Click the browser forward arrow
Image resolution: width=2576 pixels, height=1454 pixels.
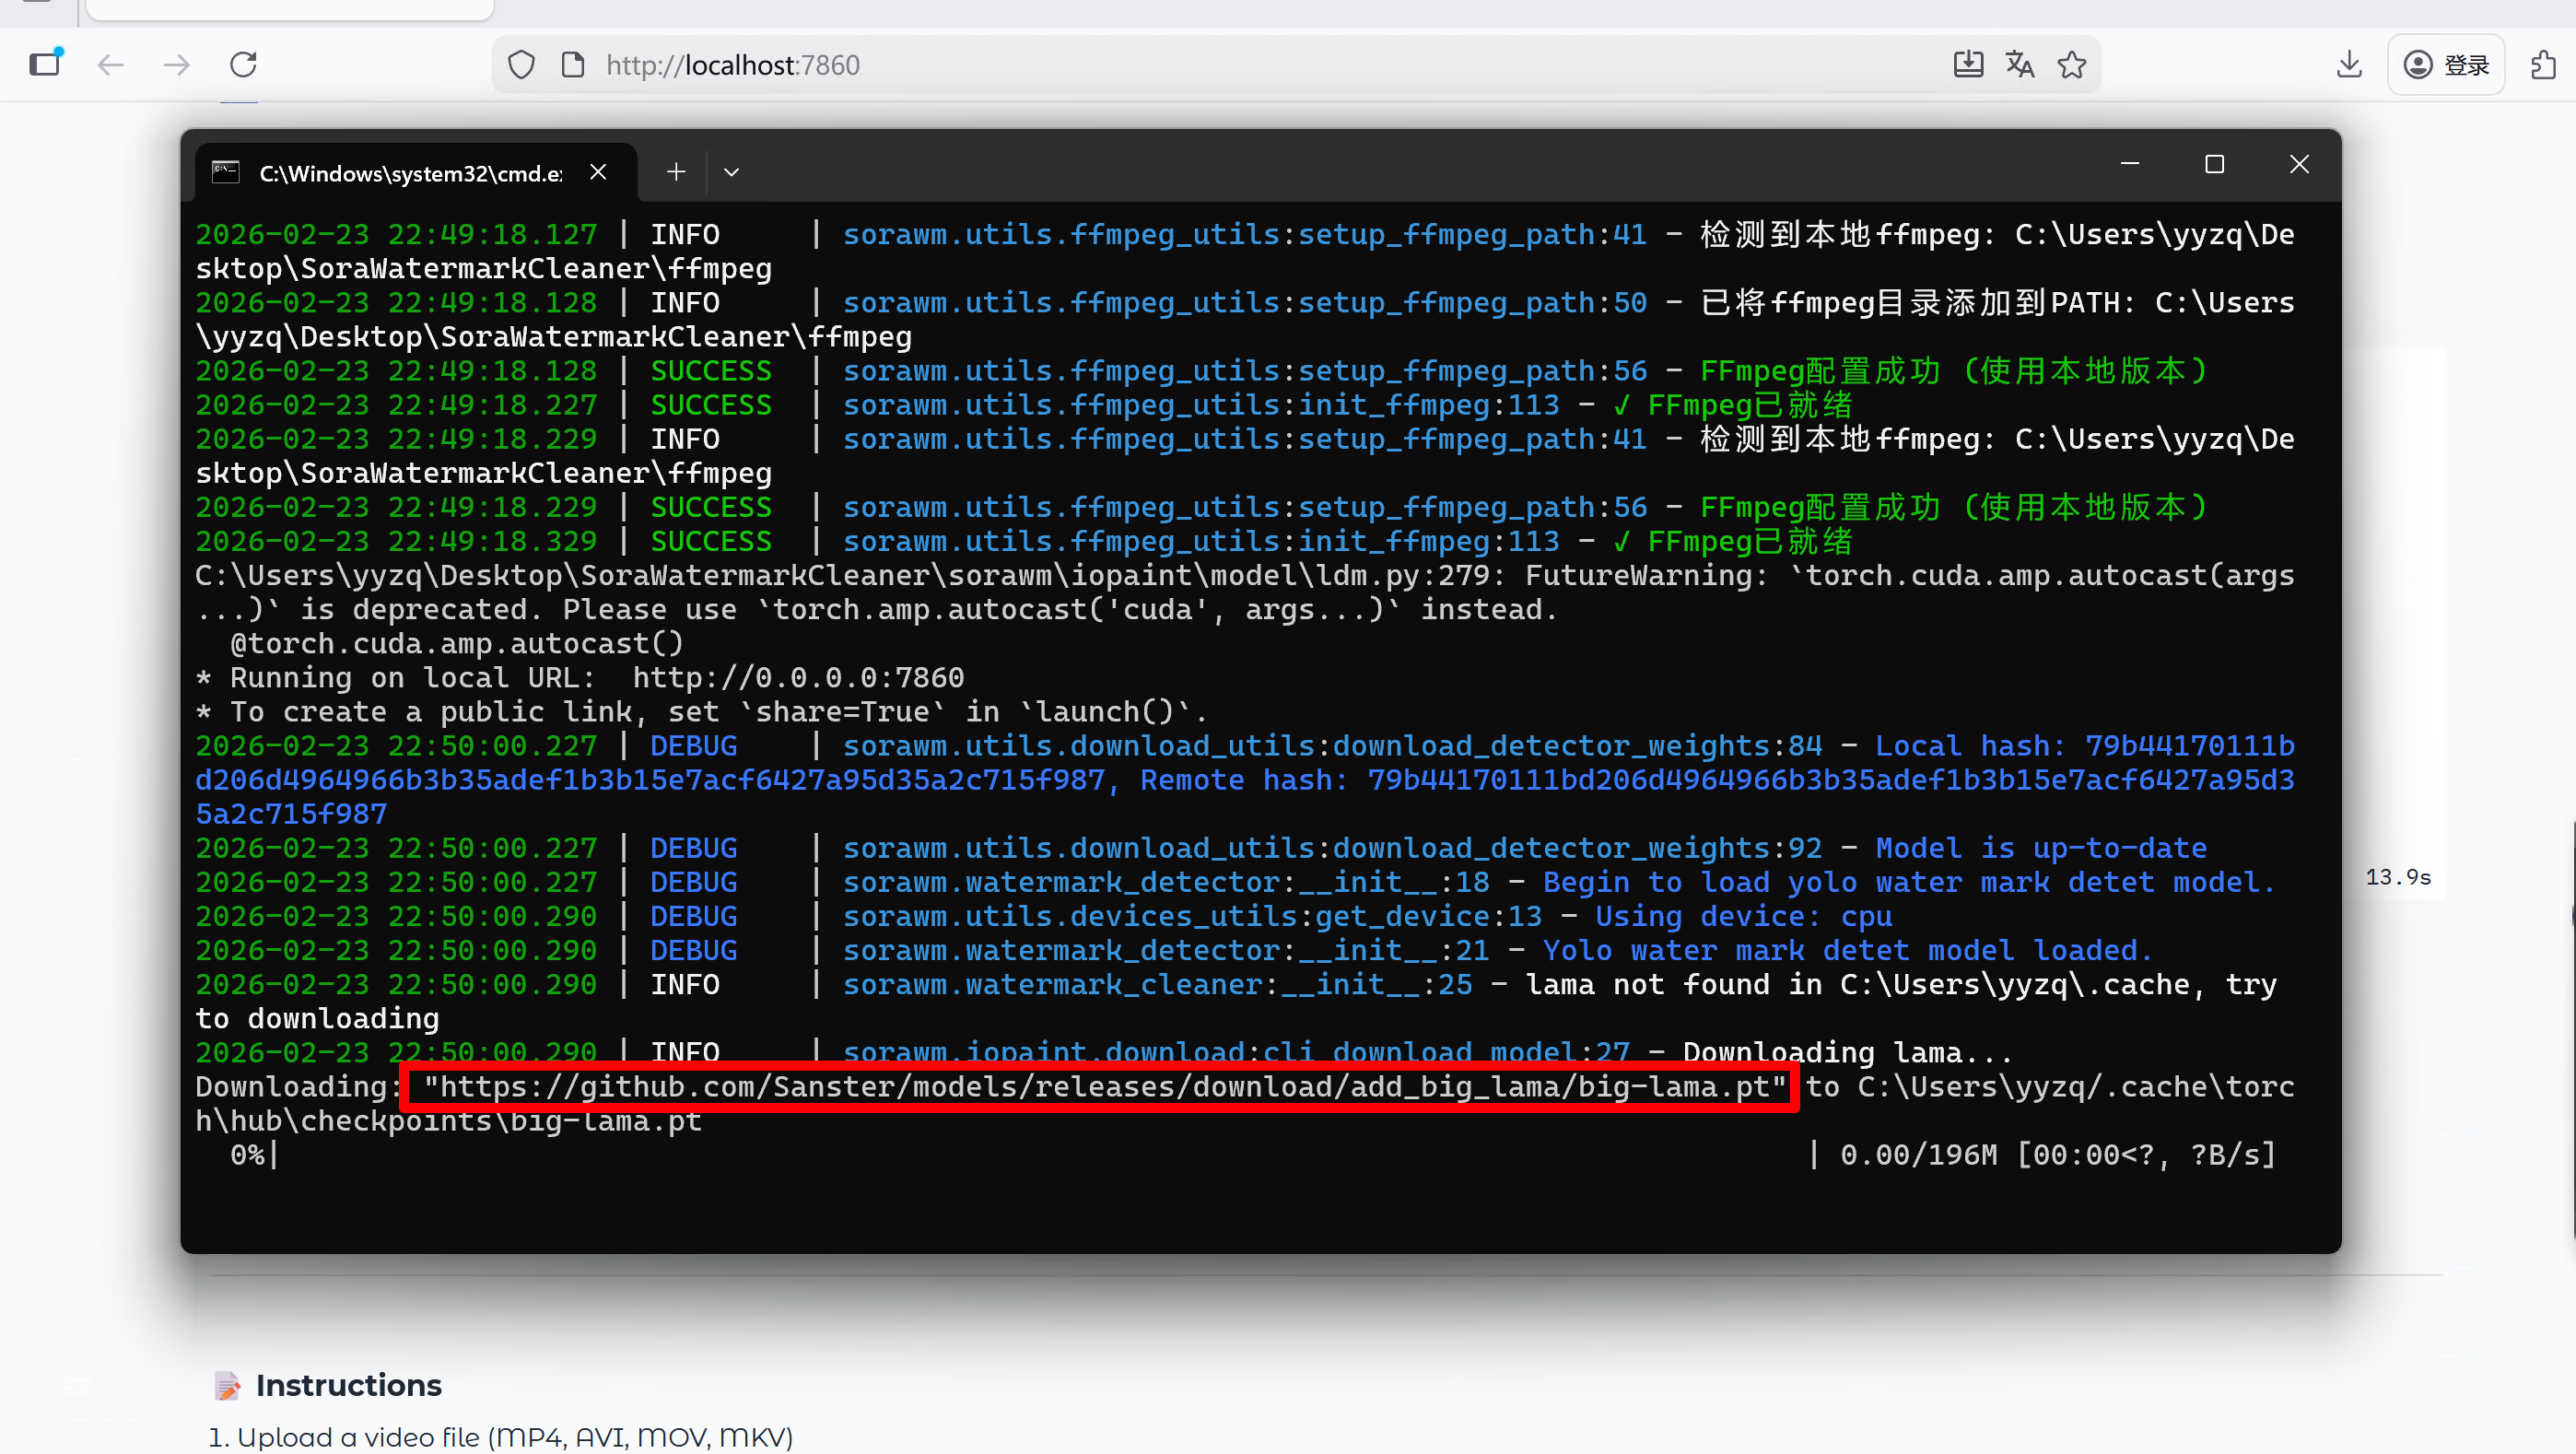coord(176,65)
